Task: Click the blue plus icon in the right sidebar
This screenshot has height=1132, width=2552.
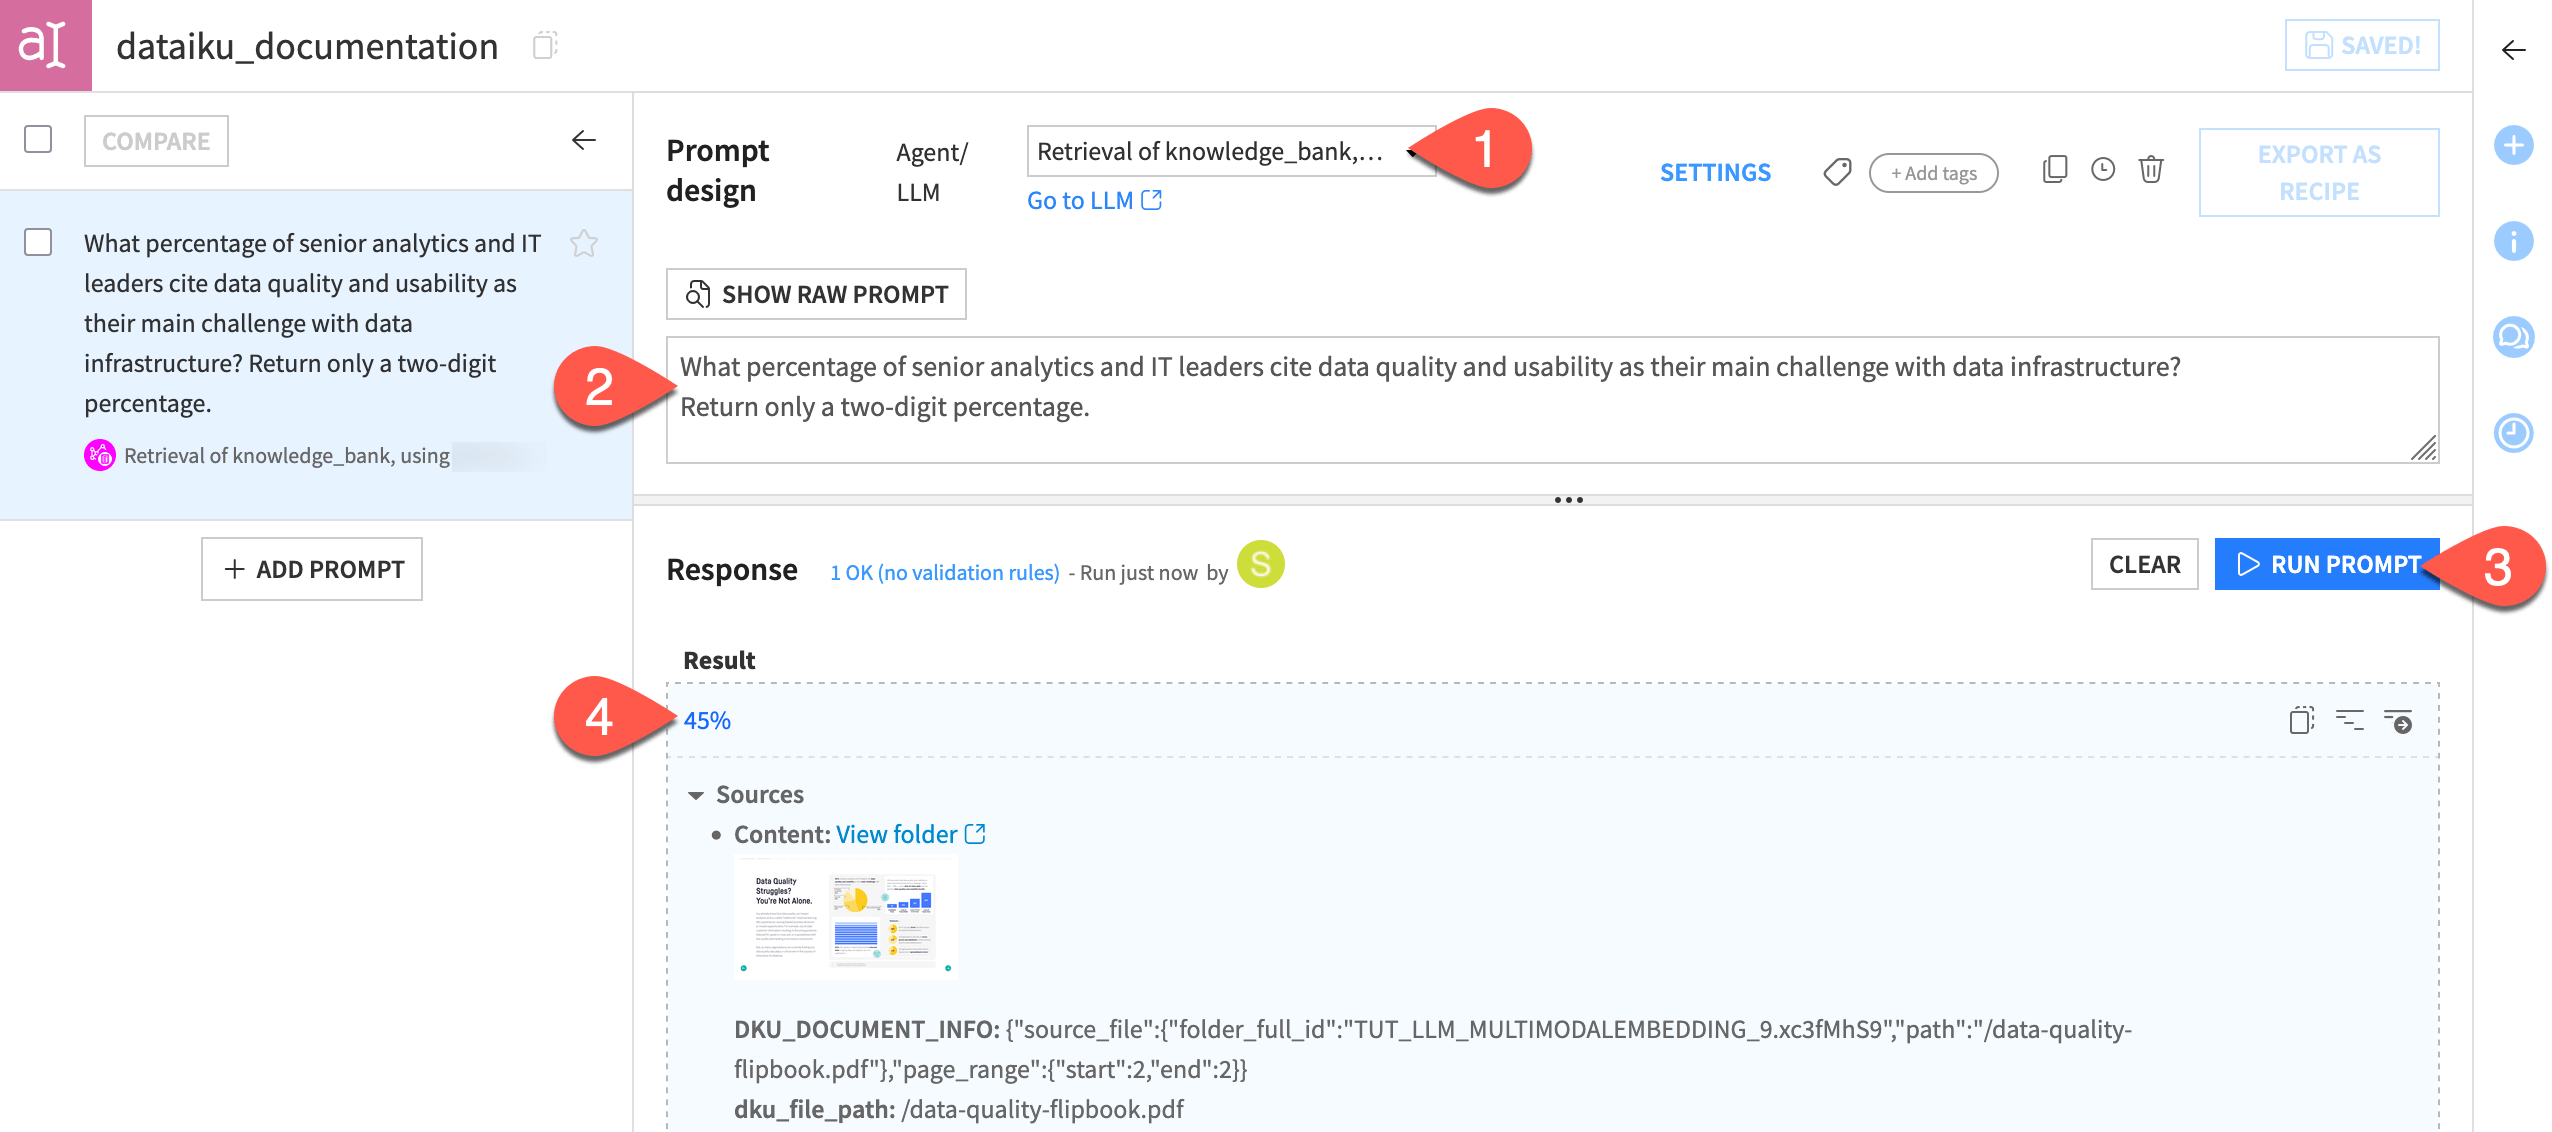Action: pos(2513,145)
